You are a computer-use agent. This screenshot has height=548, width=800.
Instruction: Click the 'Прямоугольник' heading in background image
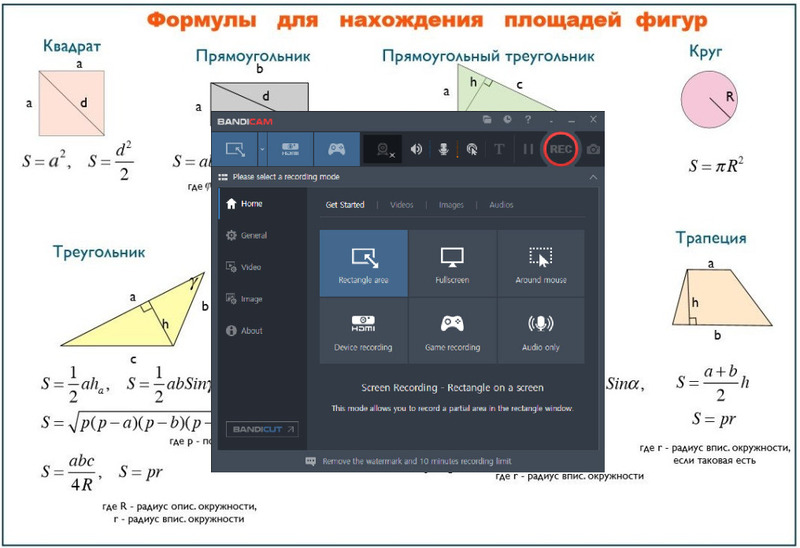253,56
